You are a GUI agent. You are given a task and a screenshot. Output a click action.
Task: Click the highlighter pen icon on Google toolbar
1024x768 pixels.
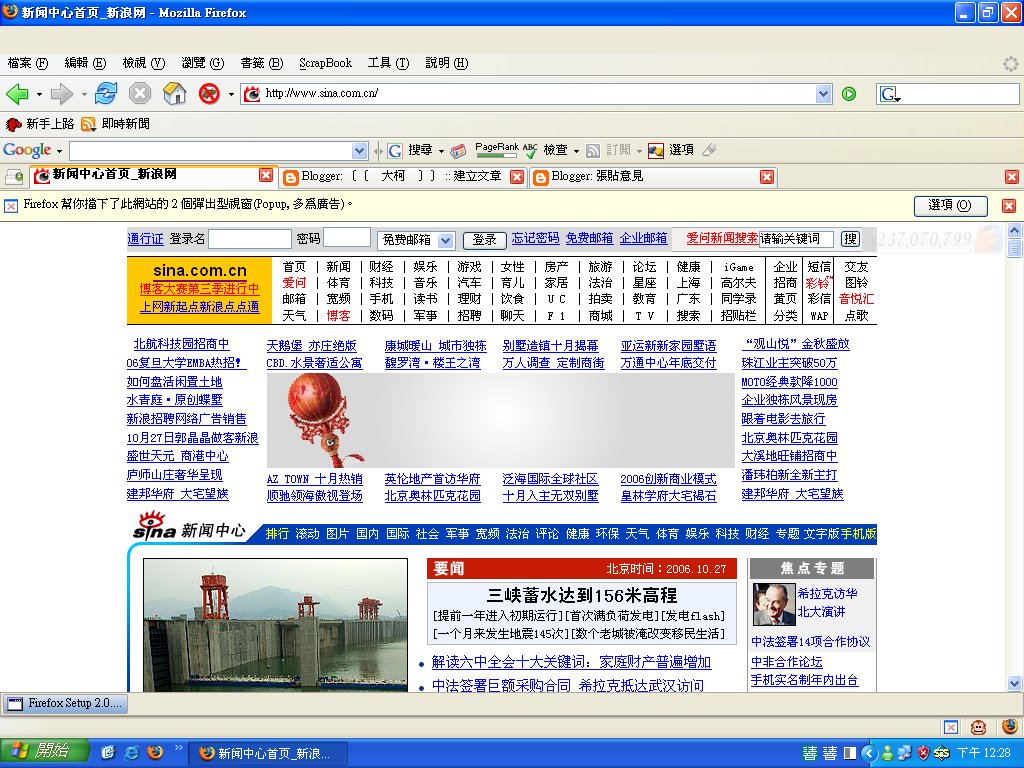[709, 150]
